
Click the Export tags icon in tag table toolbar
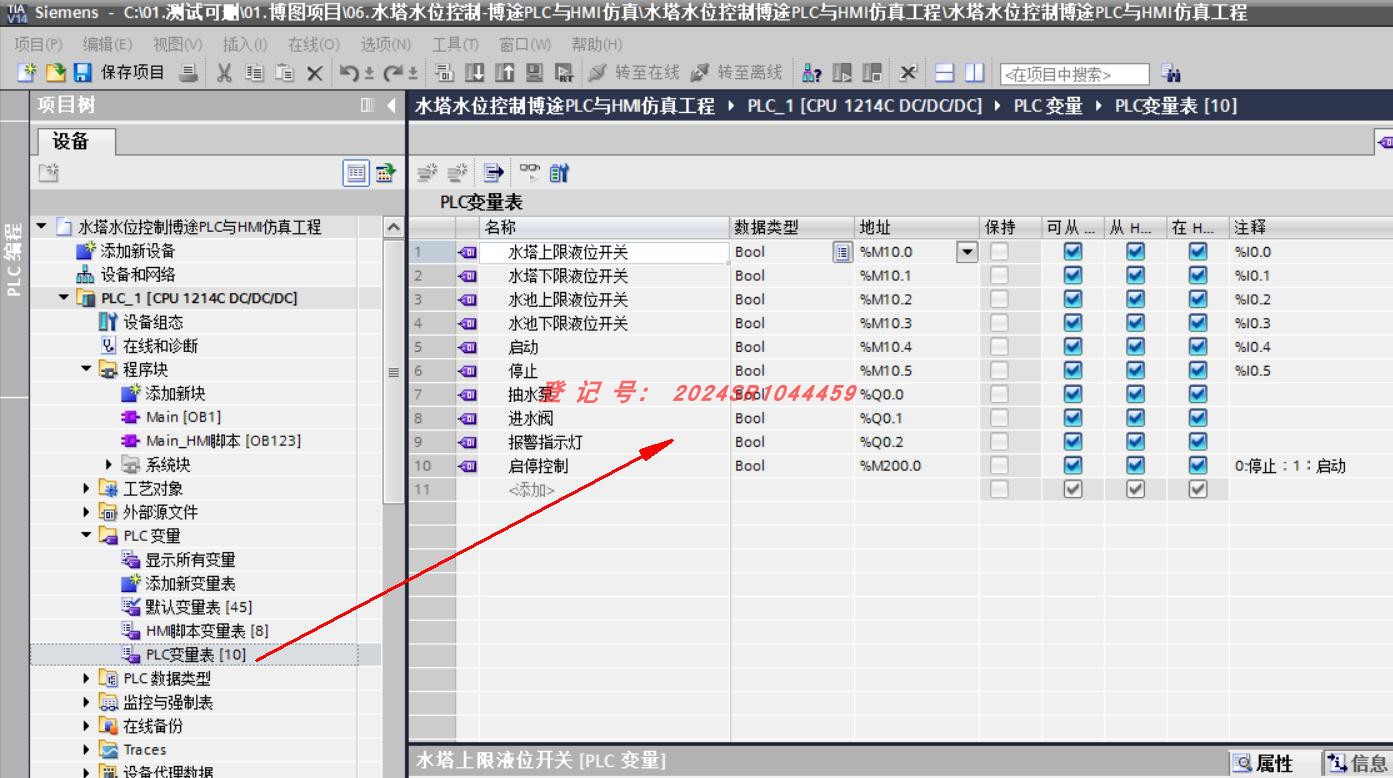(x=494, y=172)
